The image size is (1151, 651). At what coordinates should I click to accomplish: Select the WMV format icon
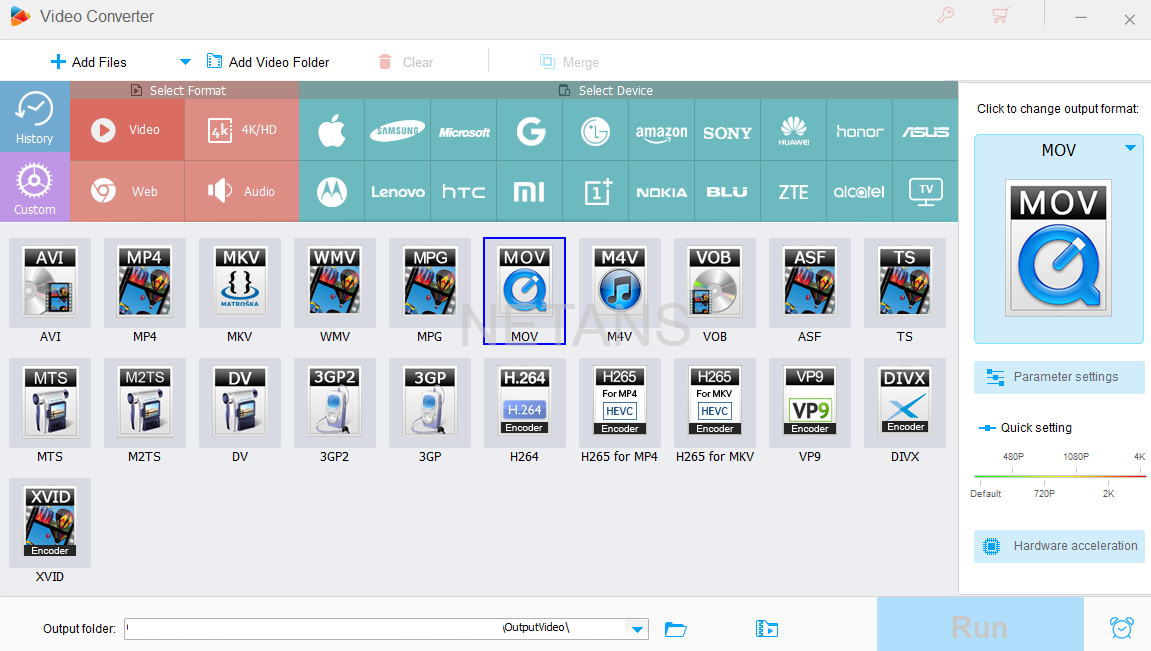click(335, 283)
